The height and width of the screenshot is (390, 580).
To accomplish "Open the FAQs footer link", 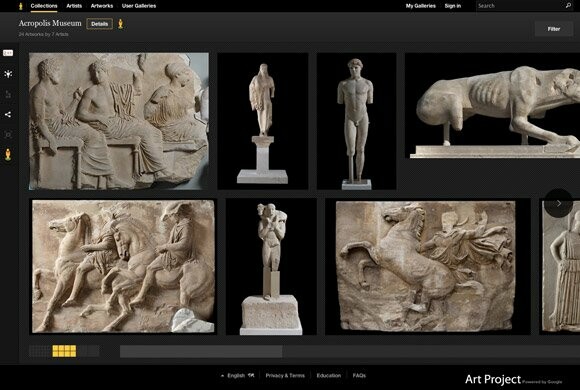I will point(359,376).
